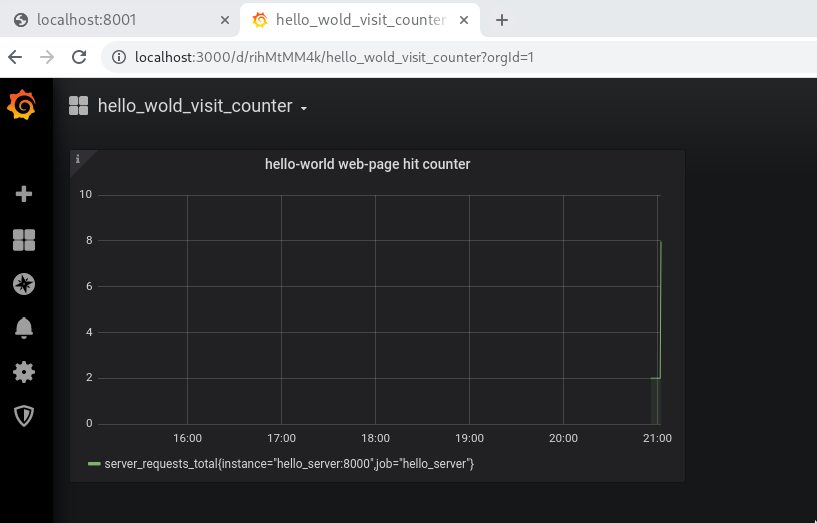The image size is (817, 523).
Task: Switch to the localhost:8001 tab
Action: (120, 20)
